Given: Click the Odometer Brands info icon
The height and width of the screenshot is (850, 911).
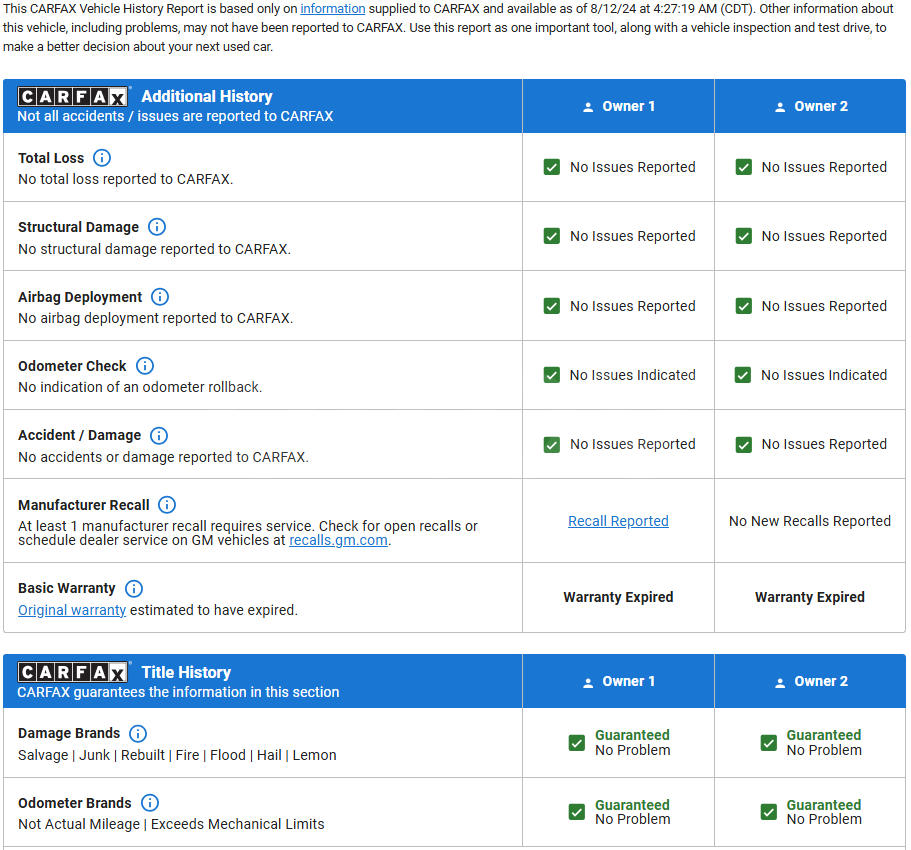Looking at the screenshot, I should [x=150, y=803].
